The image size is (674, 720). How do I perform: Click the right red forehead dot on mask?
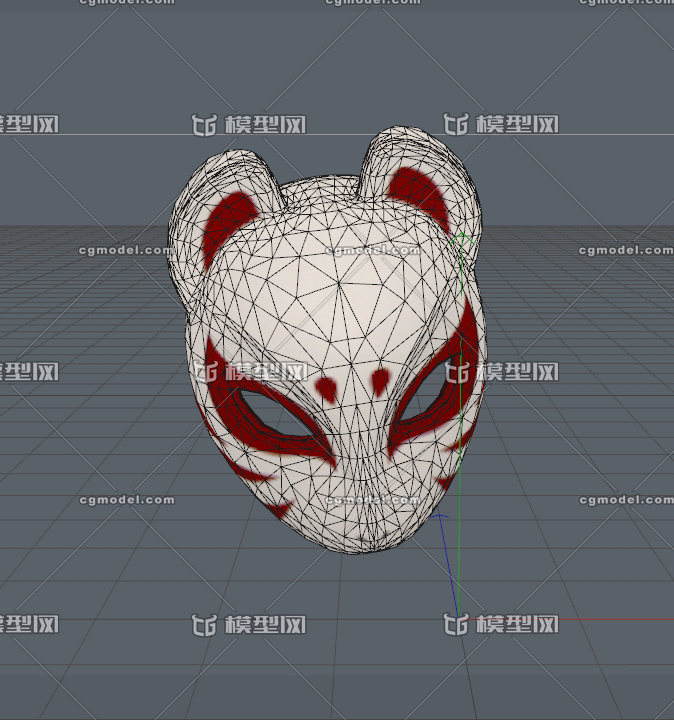click(x=380, y=381)
